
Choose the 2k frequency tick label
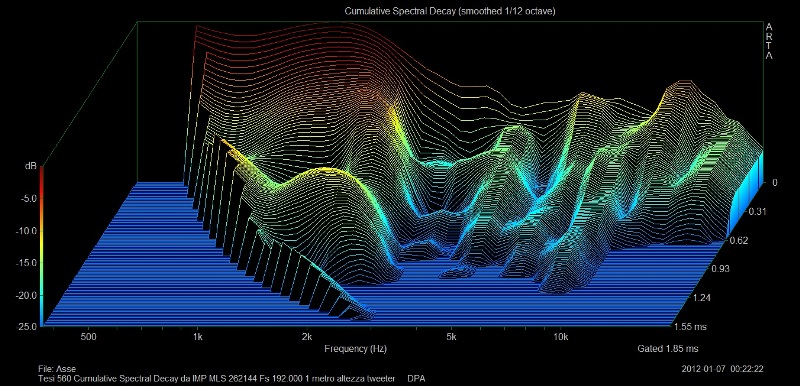pos(306,337)
